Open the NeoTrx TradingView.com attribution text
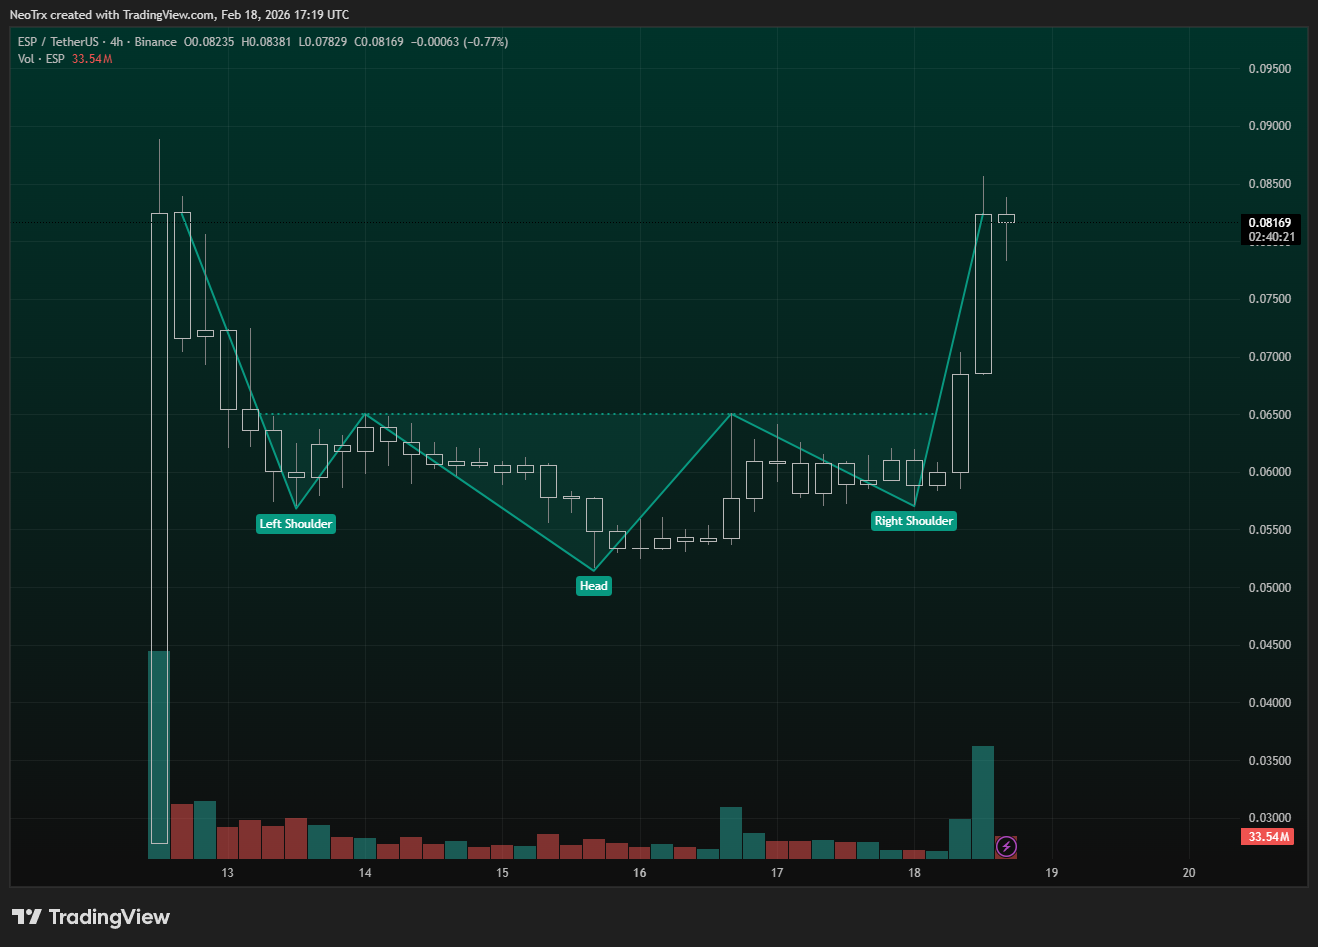The image size is (1318, 947). [x=180, y=15]
